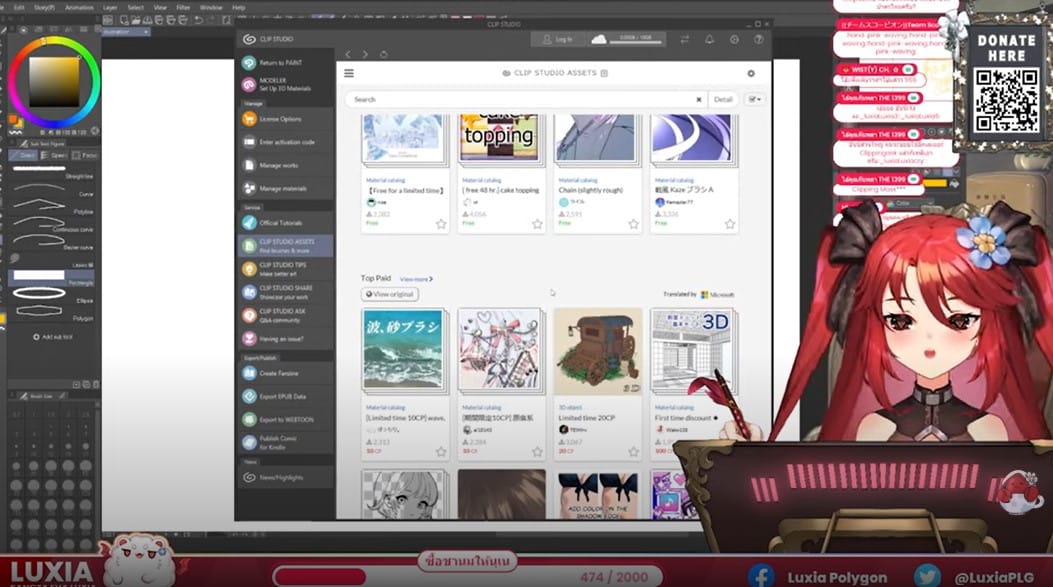Image resolution: width=1053 pixels, height=587 pixels.
Task: Reload the Clip Studio Assets page
Action: pyautogui.click(x=383, y=54)
